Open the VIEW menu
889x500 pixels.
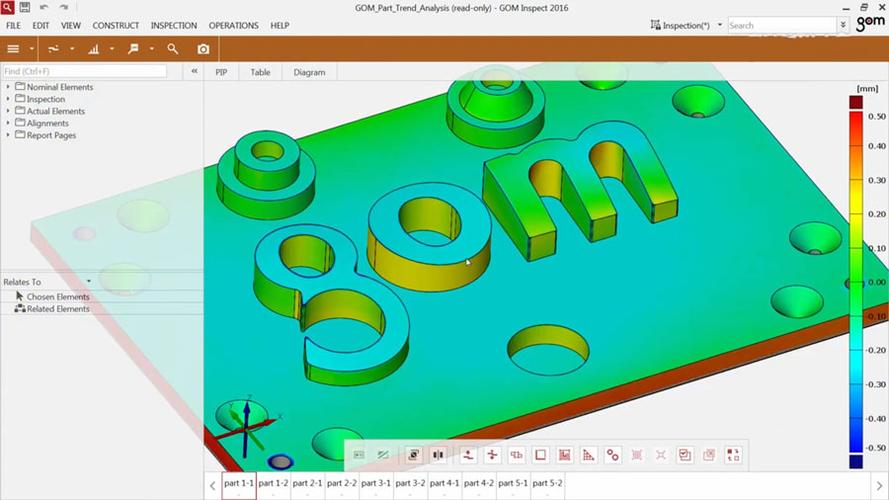(71, 26)
